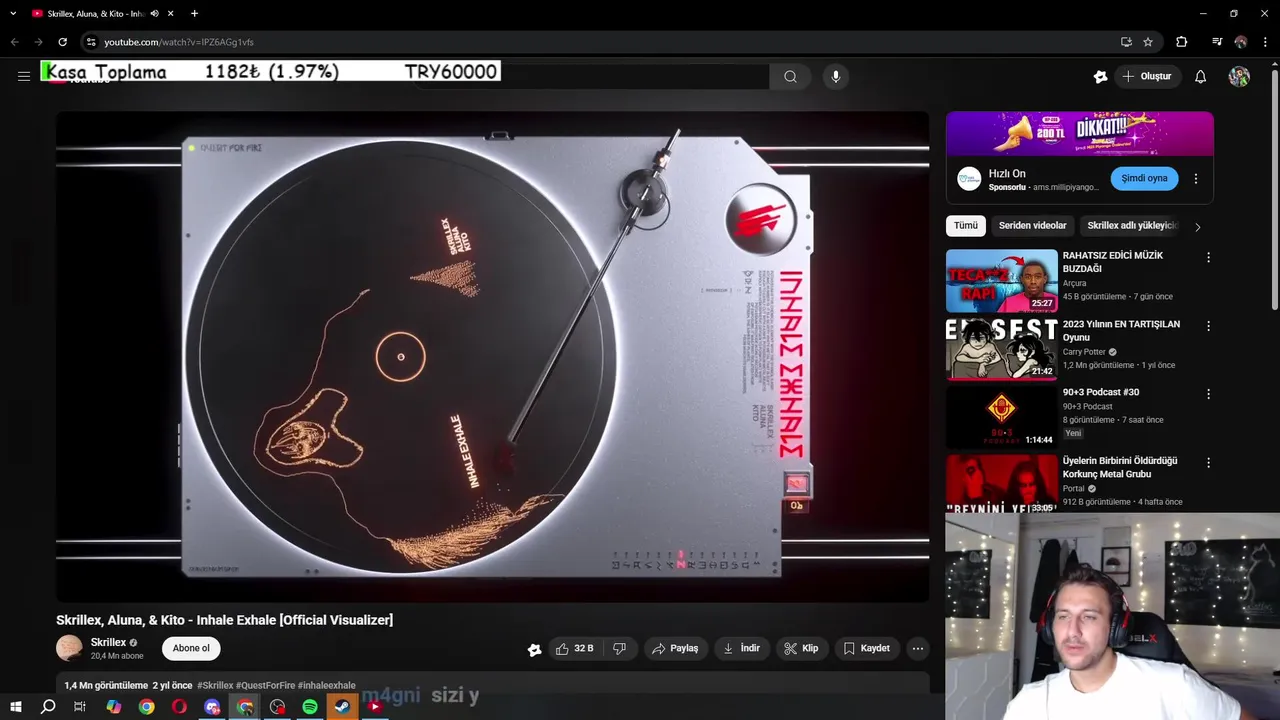1280x720 pixels.
Task: Dislike the video with thumbs-down icon
Action: click(x=619, y=649)
